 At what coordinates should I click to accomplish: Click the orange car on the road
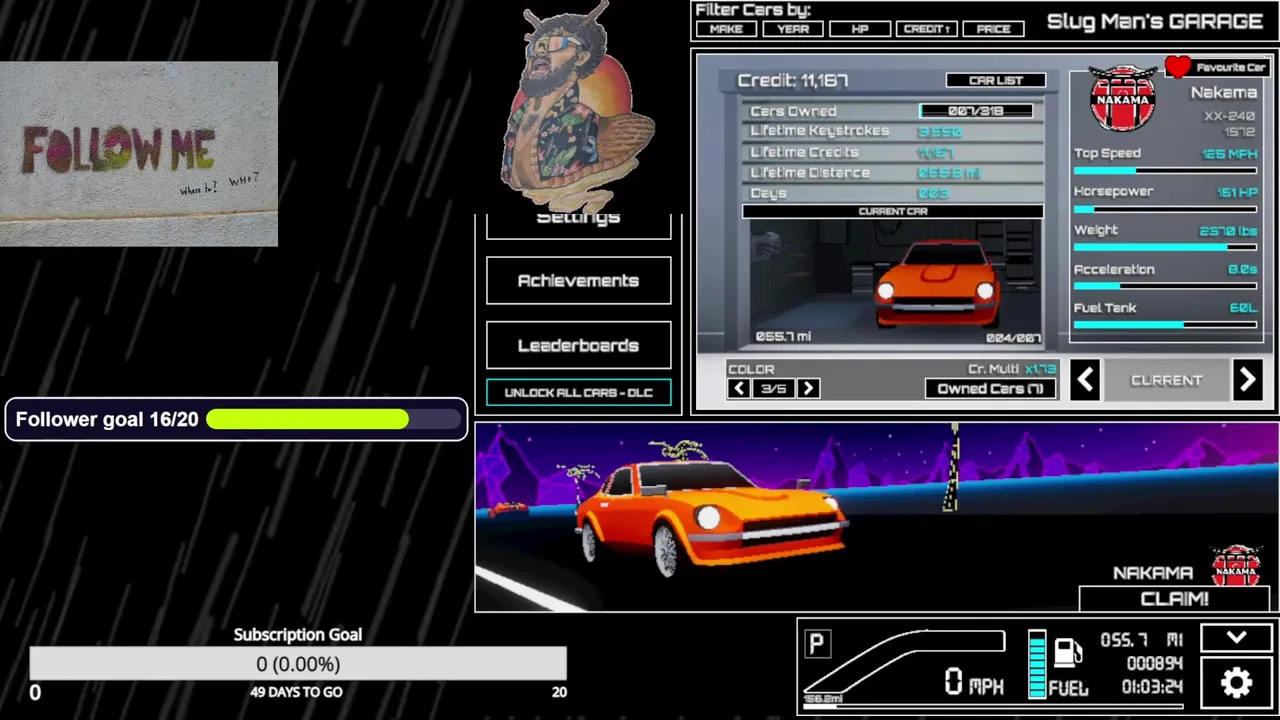tap(712, 518)
